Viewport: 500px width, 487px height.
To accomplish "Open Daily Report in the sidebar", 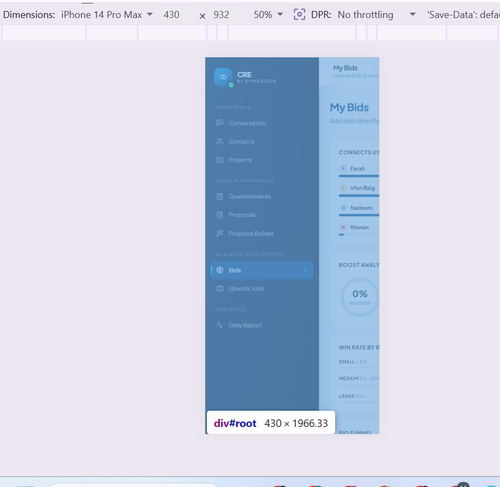I will coord(262,325).
